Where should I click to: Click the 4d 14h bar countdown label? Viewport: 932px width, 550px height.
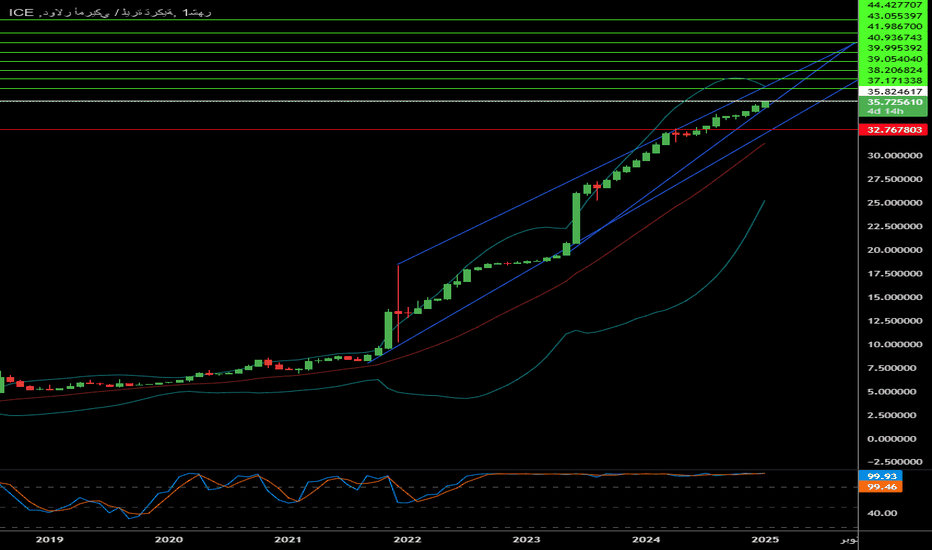point(885,111)
